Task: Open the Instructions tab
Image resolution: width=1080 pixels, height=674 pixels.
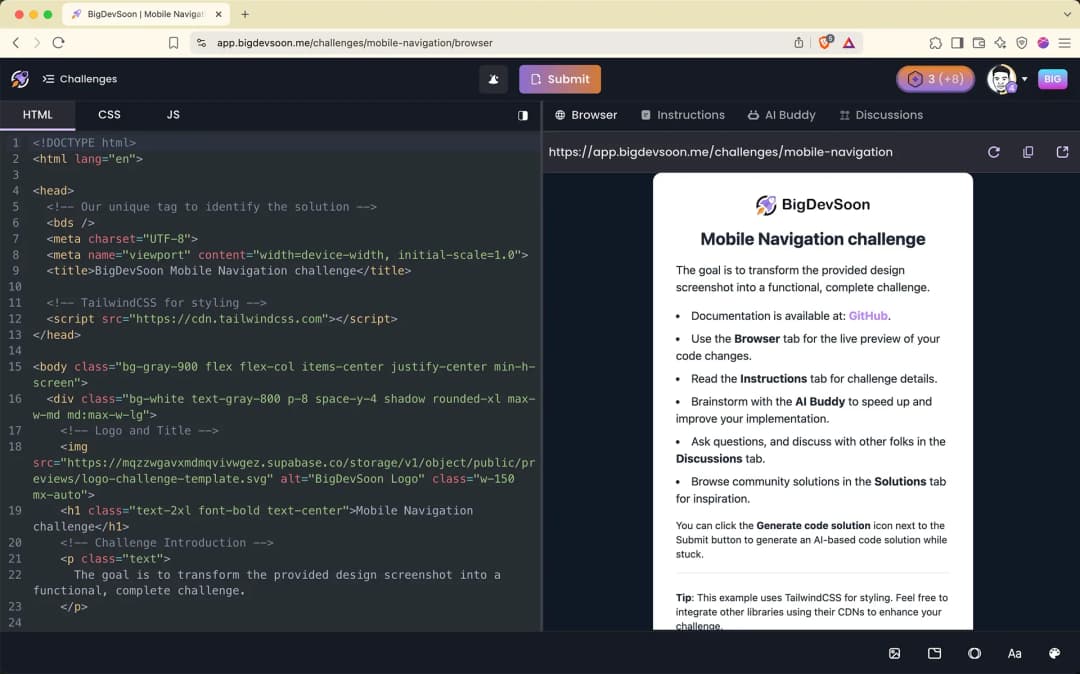Action: (x=683, y=115)
